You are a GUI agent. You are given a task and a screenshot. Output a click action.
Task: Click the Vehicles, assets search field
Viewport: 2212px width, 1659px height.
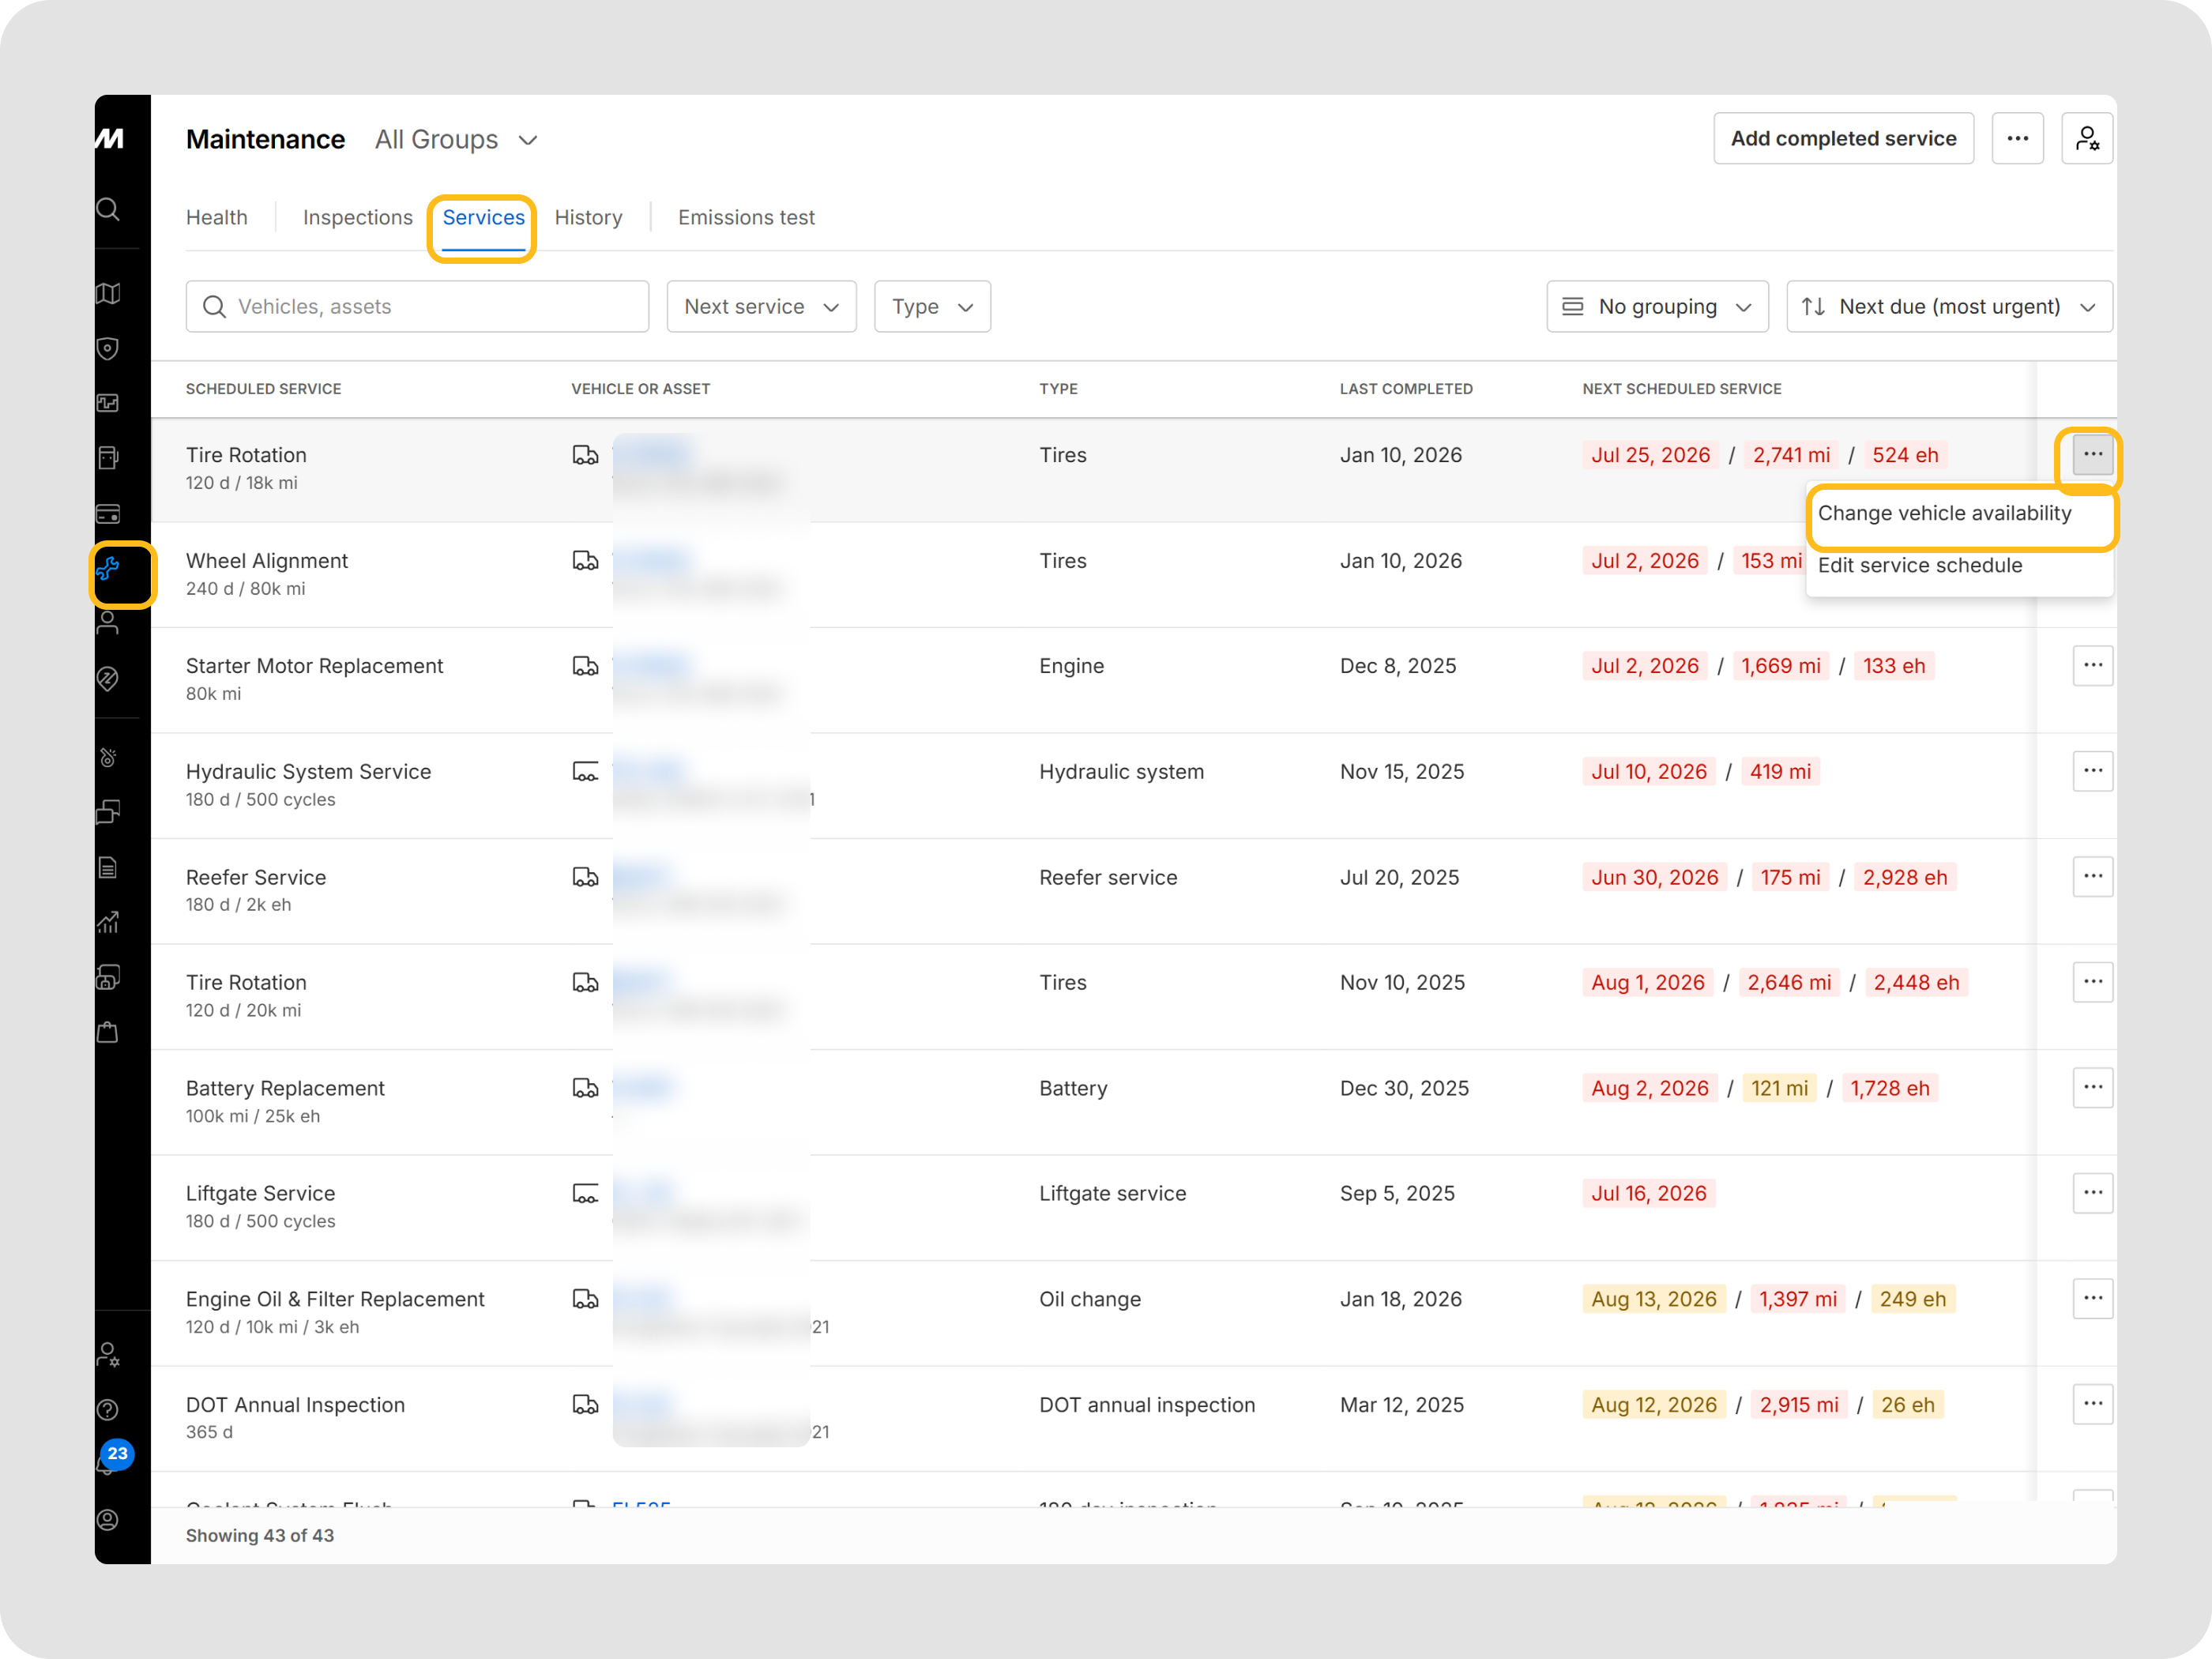point(417,306)
